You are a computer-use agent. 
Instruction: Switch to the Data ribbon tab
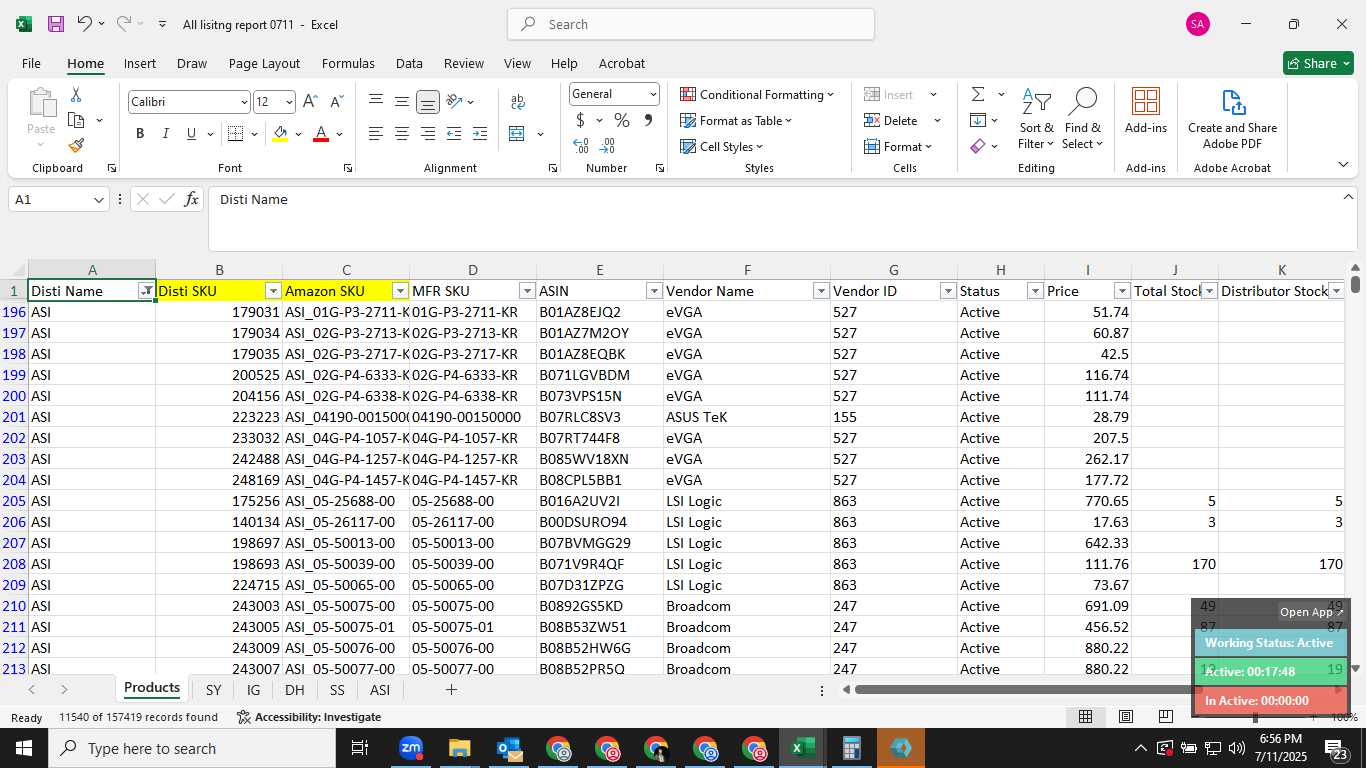point(409,63)
